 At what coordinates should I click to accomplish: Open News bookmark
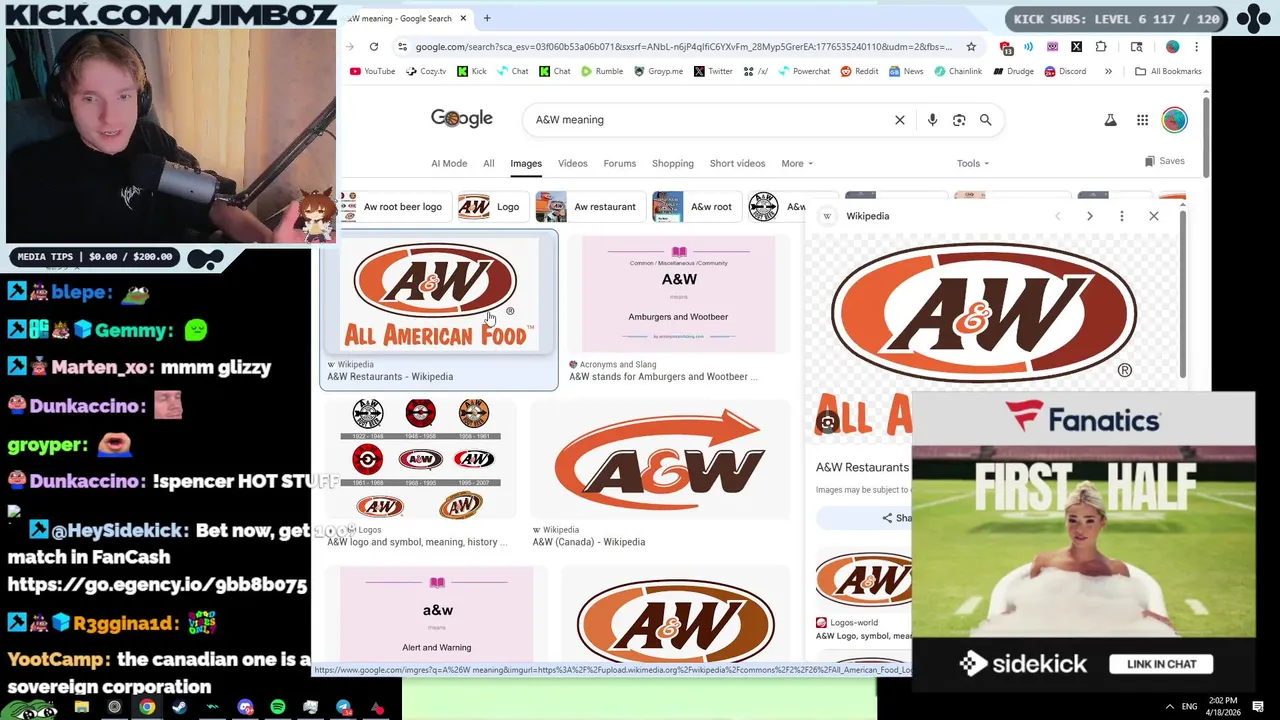coord(906,71)
